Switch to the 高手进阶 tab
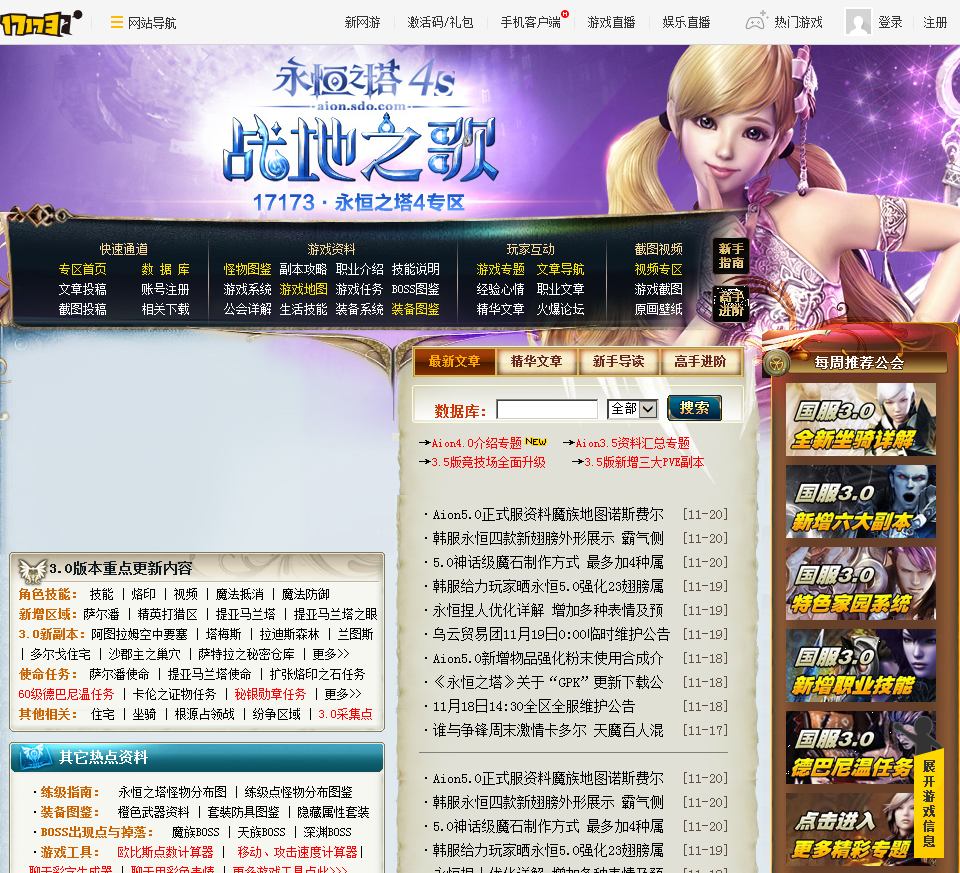Image resolution: width=960 pixels, height=873 pixels. click(x=700, y=361)
